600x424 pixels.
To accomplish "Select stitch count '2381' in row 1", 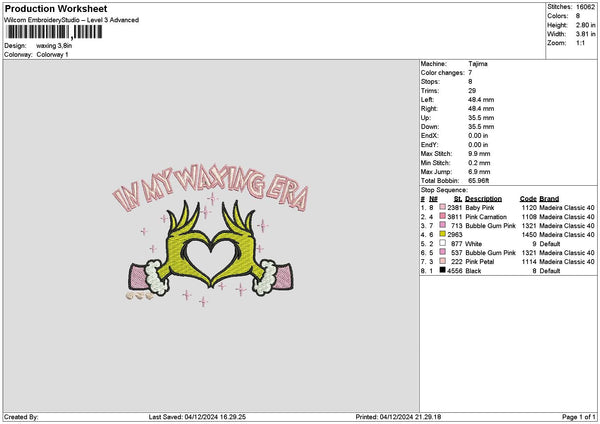I will click(455, 207).
